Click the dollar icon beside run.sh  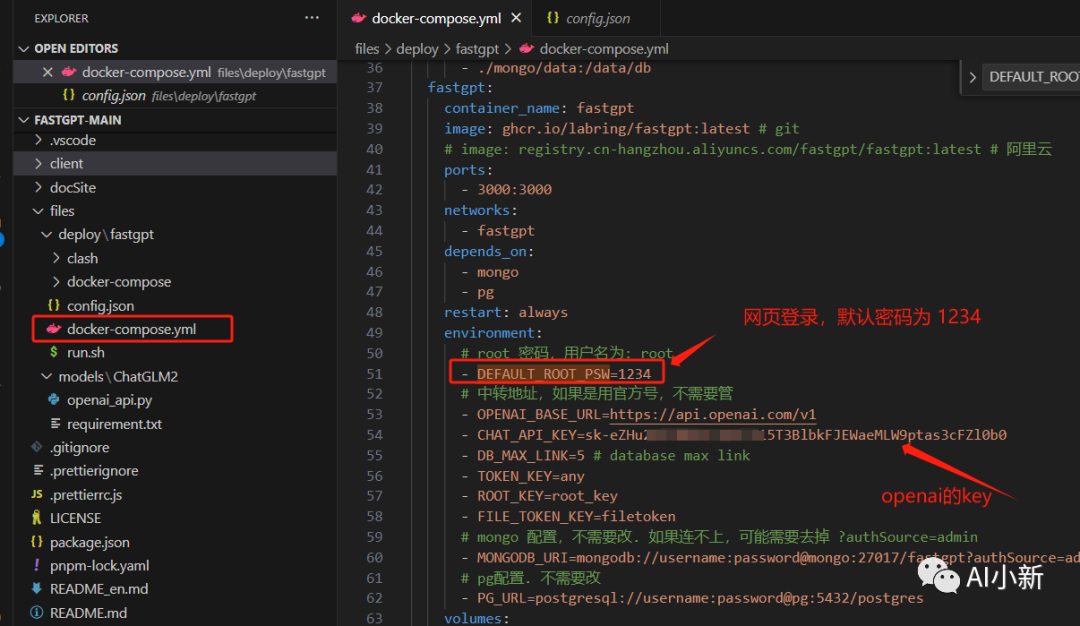pyautogui.click(x=54, y=352)
